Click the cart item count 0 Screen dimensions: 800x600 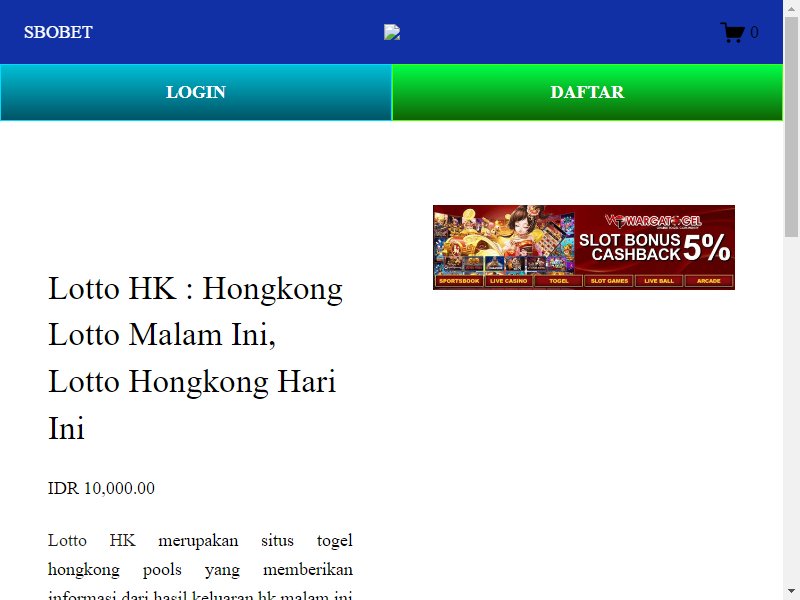pyautogui.click(x=754, y=33)
